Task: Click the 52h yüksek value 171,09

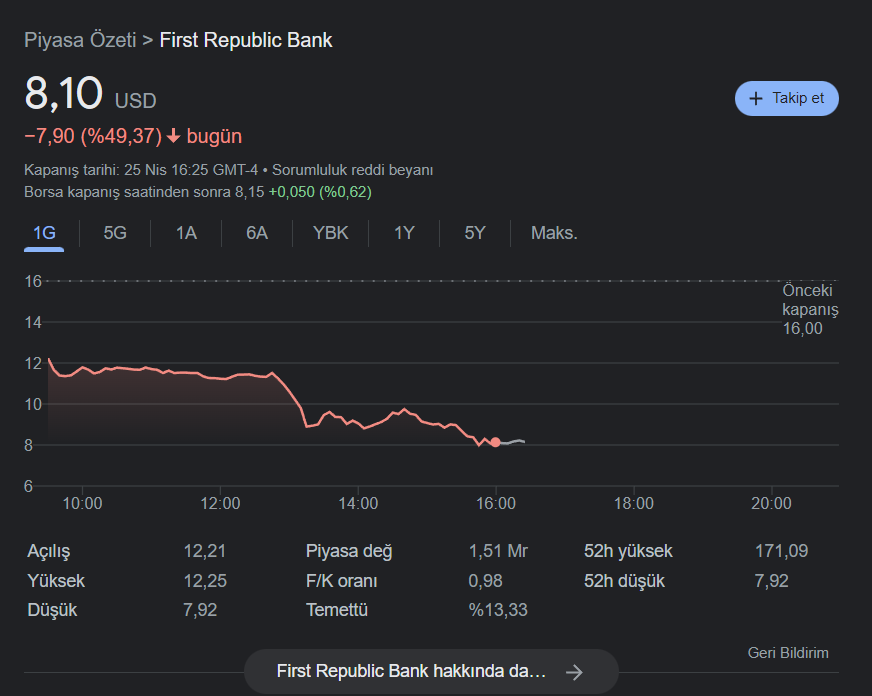Action: click(781, 551)
